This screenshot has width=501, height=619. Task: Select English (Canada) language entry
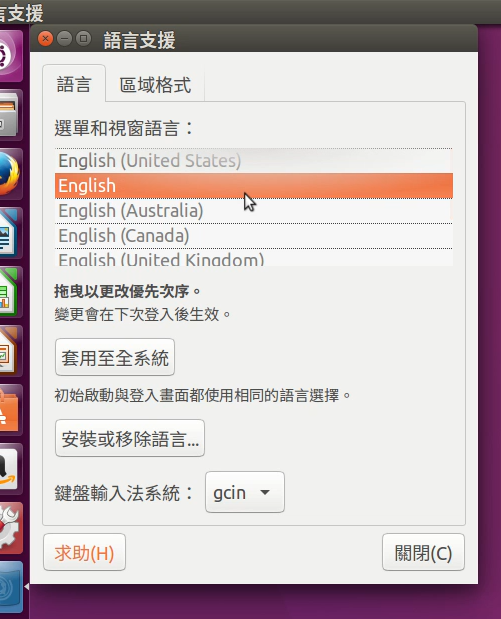click(254, 236)
